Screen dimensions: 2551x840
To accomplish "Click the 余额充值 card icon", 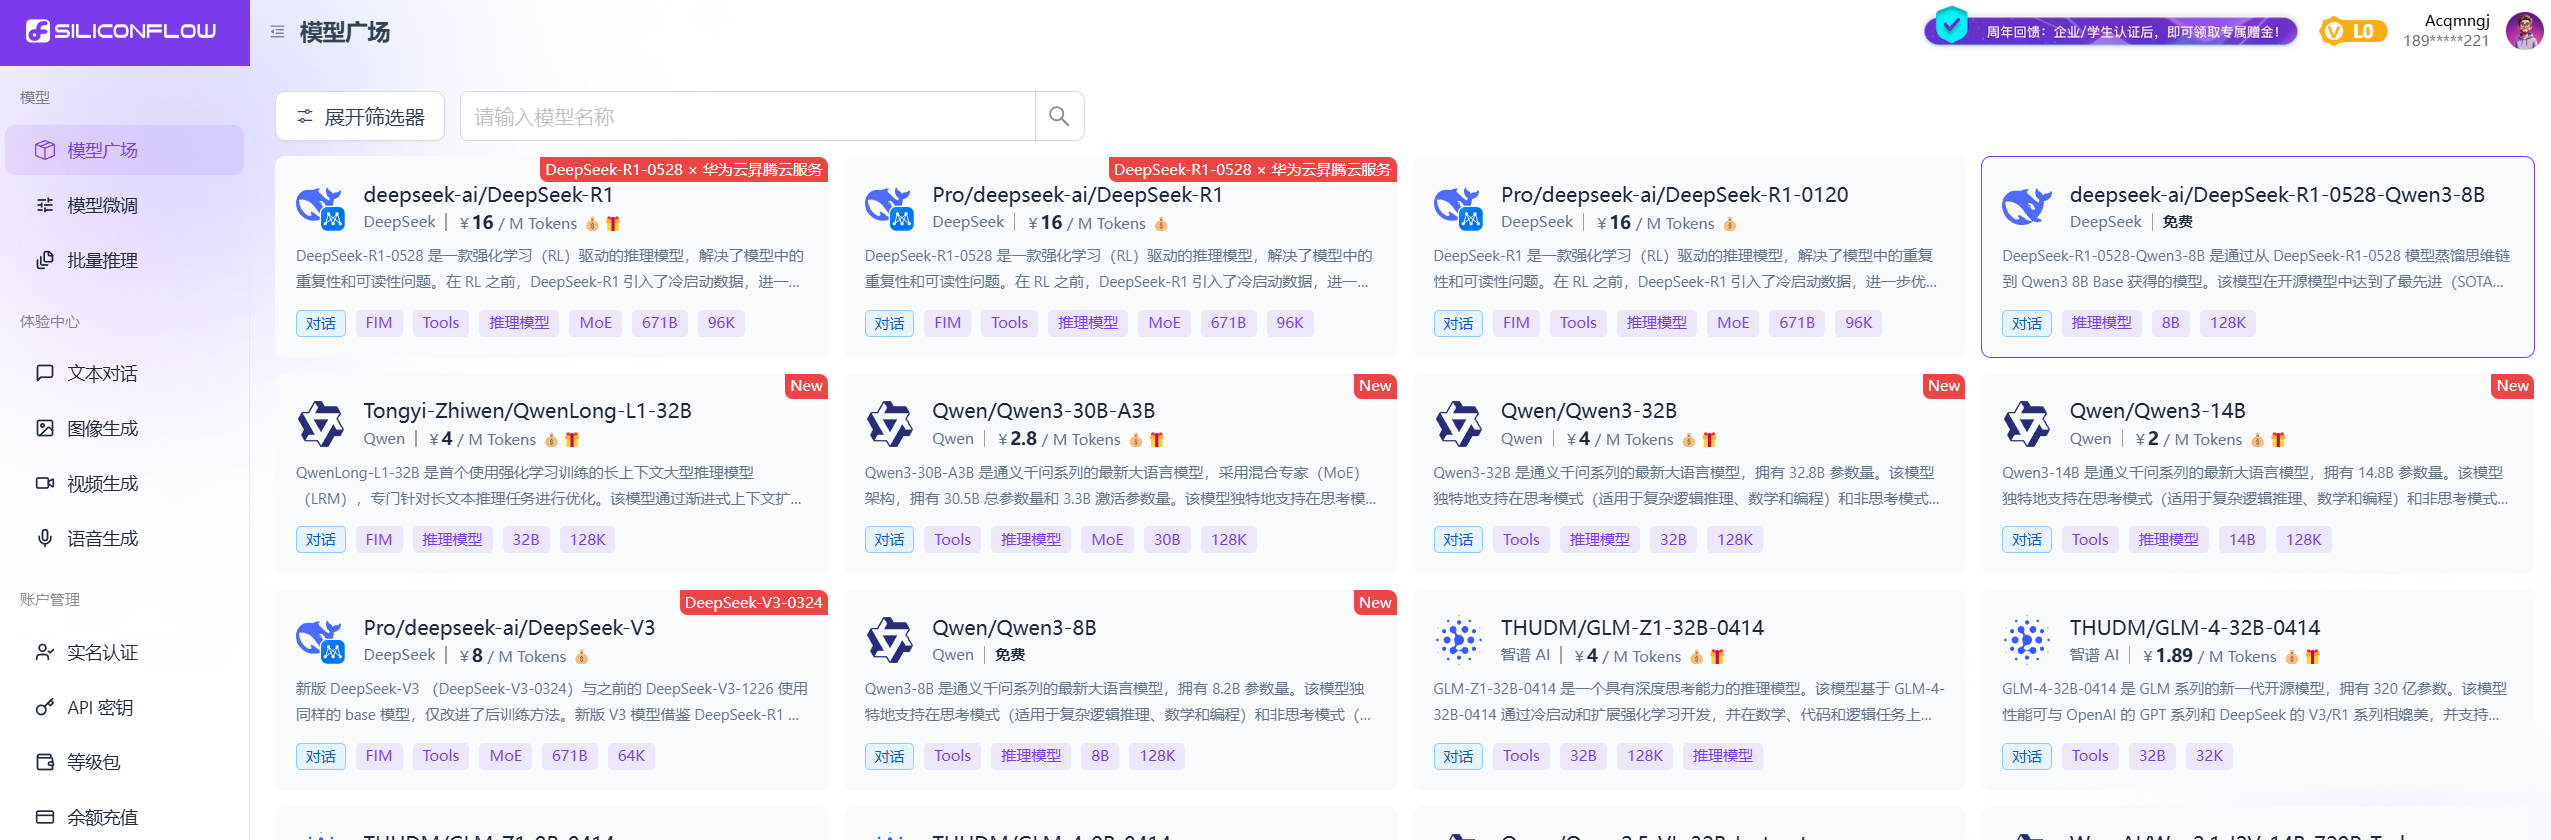I will [45, 817].
